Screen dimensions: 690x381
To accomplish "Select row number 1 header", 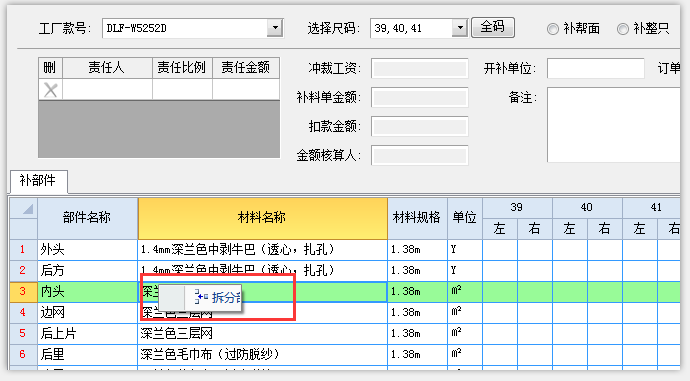I will [23, 250].
